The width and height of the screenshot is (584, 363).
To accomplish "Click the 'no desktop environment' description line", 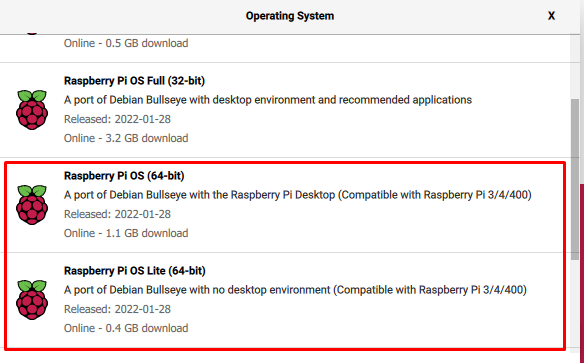I will (x=295, y=290).
